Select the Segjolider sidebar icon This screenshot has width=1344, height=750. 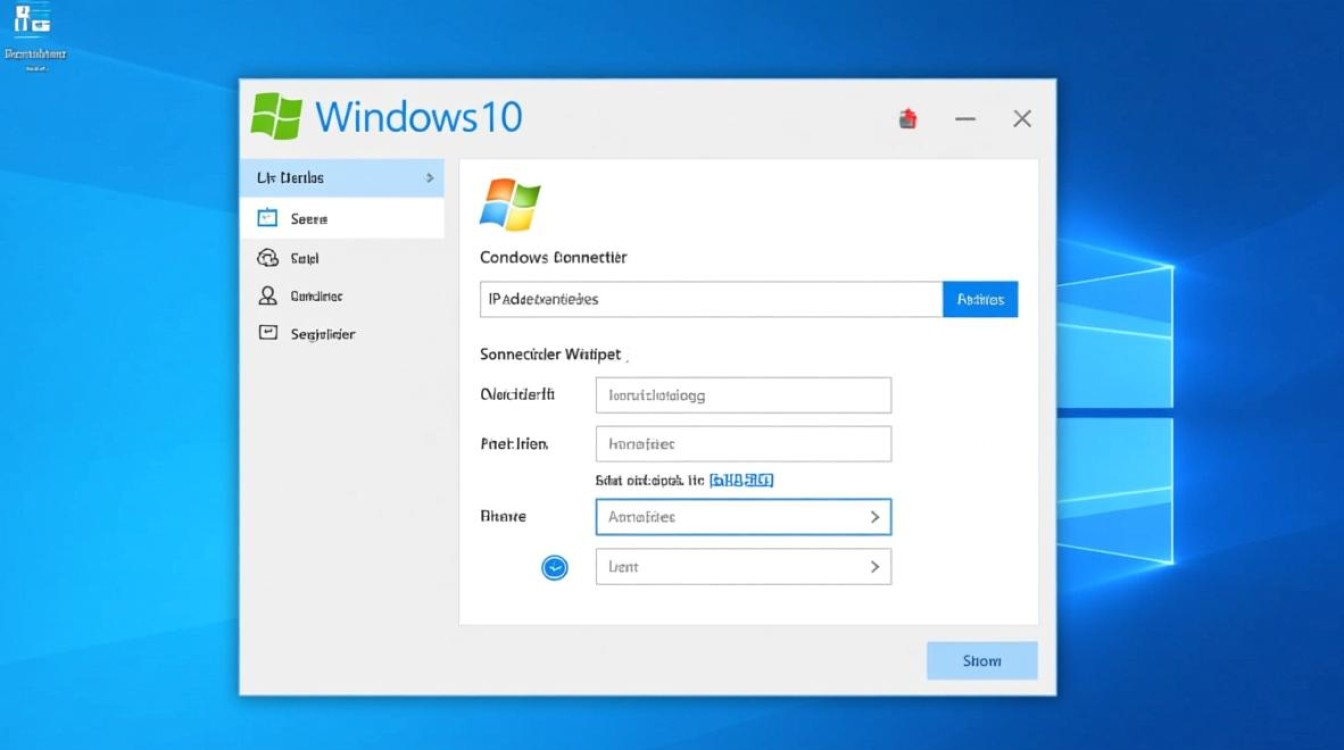[x=266, y=333]
